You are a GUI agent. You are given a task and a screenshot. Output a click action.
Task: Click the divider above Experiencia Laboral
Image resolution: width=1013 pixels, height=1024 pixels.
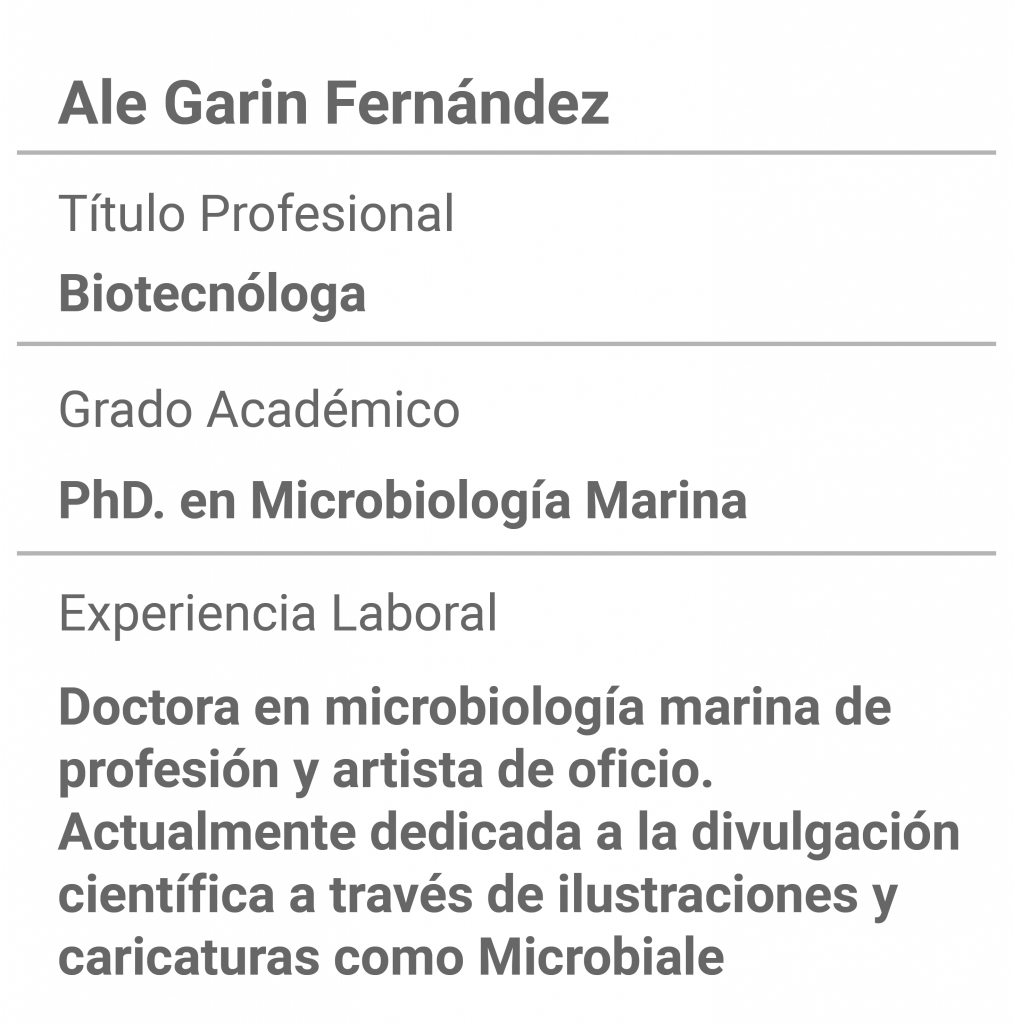[x=506, y=553]
